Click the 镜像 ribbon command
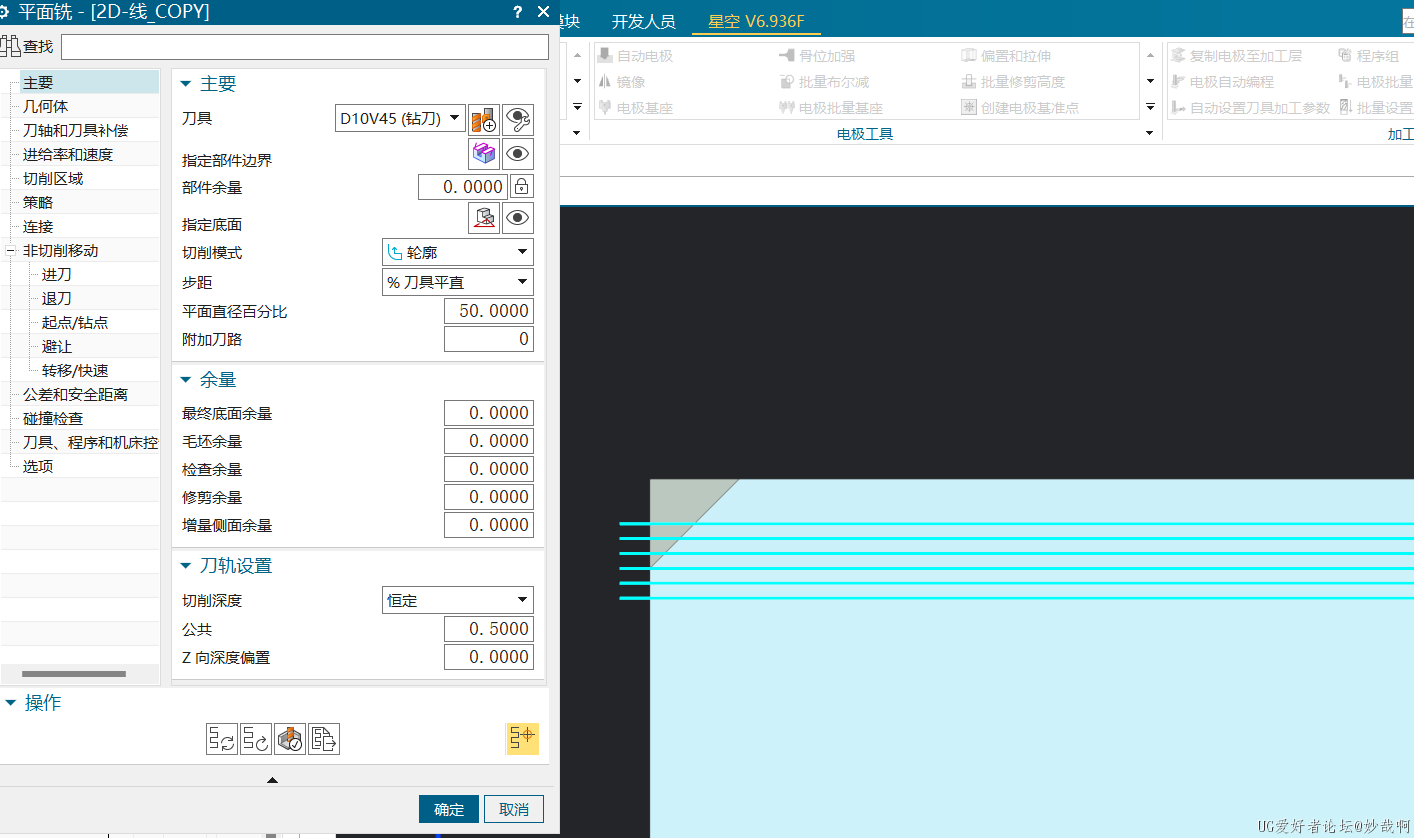 [622, 82]
